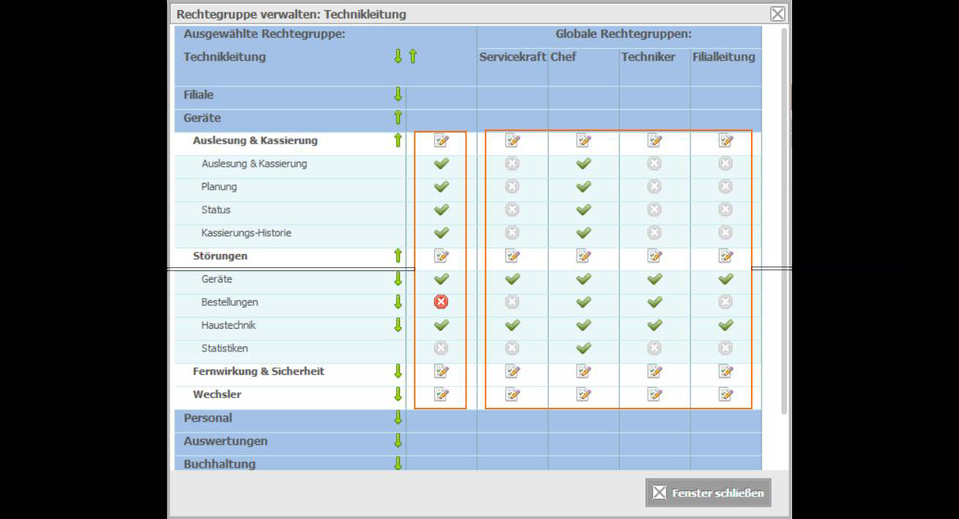Click edit icon for Auslesung & Kassierung under Servicekraft

click(x=513, y=141)
